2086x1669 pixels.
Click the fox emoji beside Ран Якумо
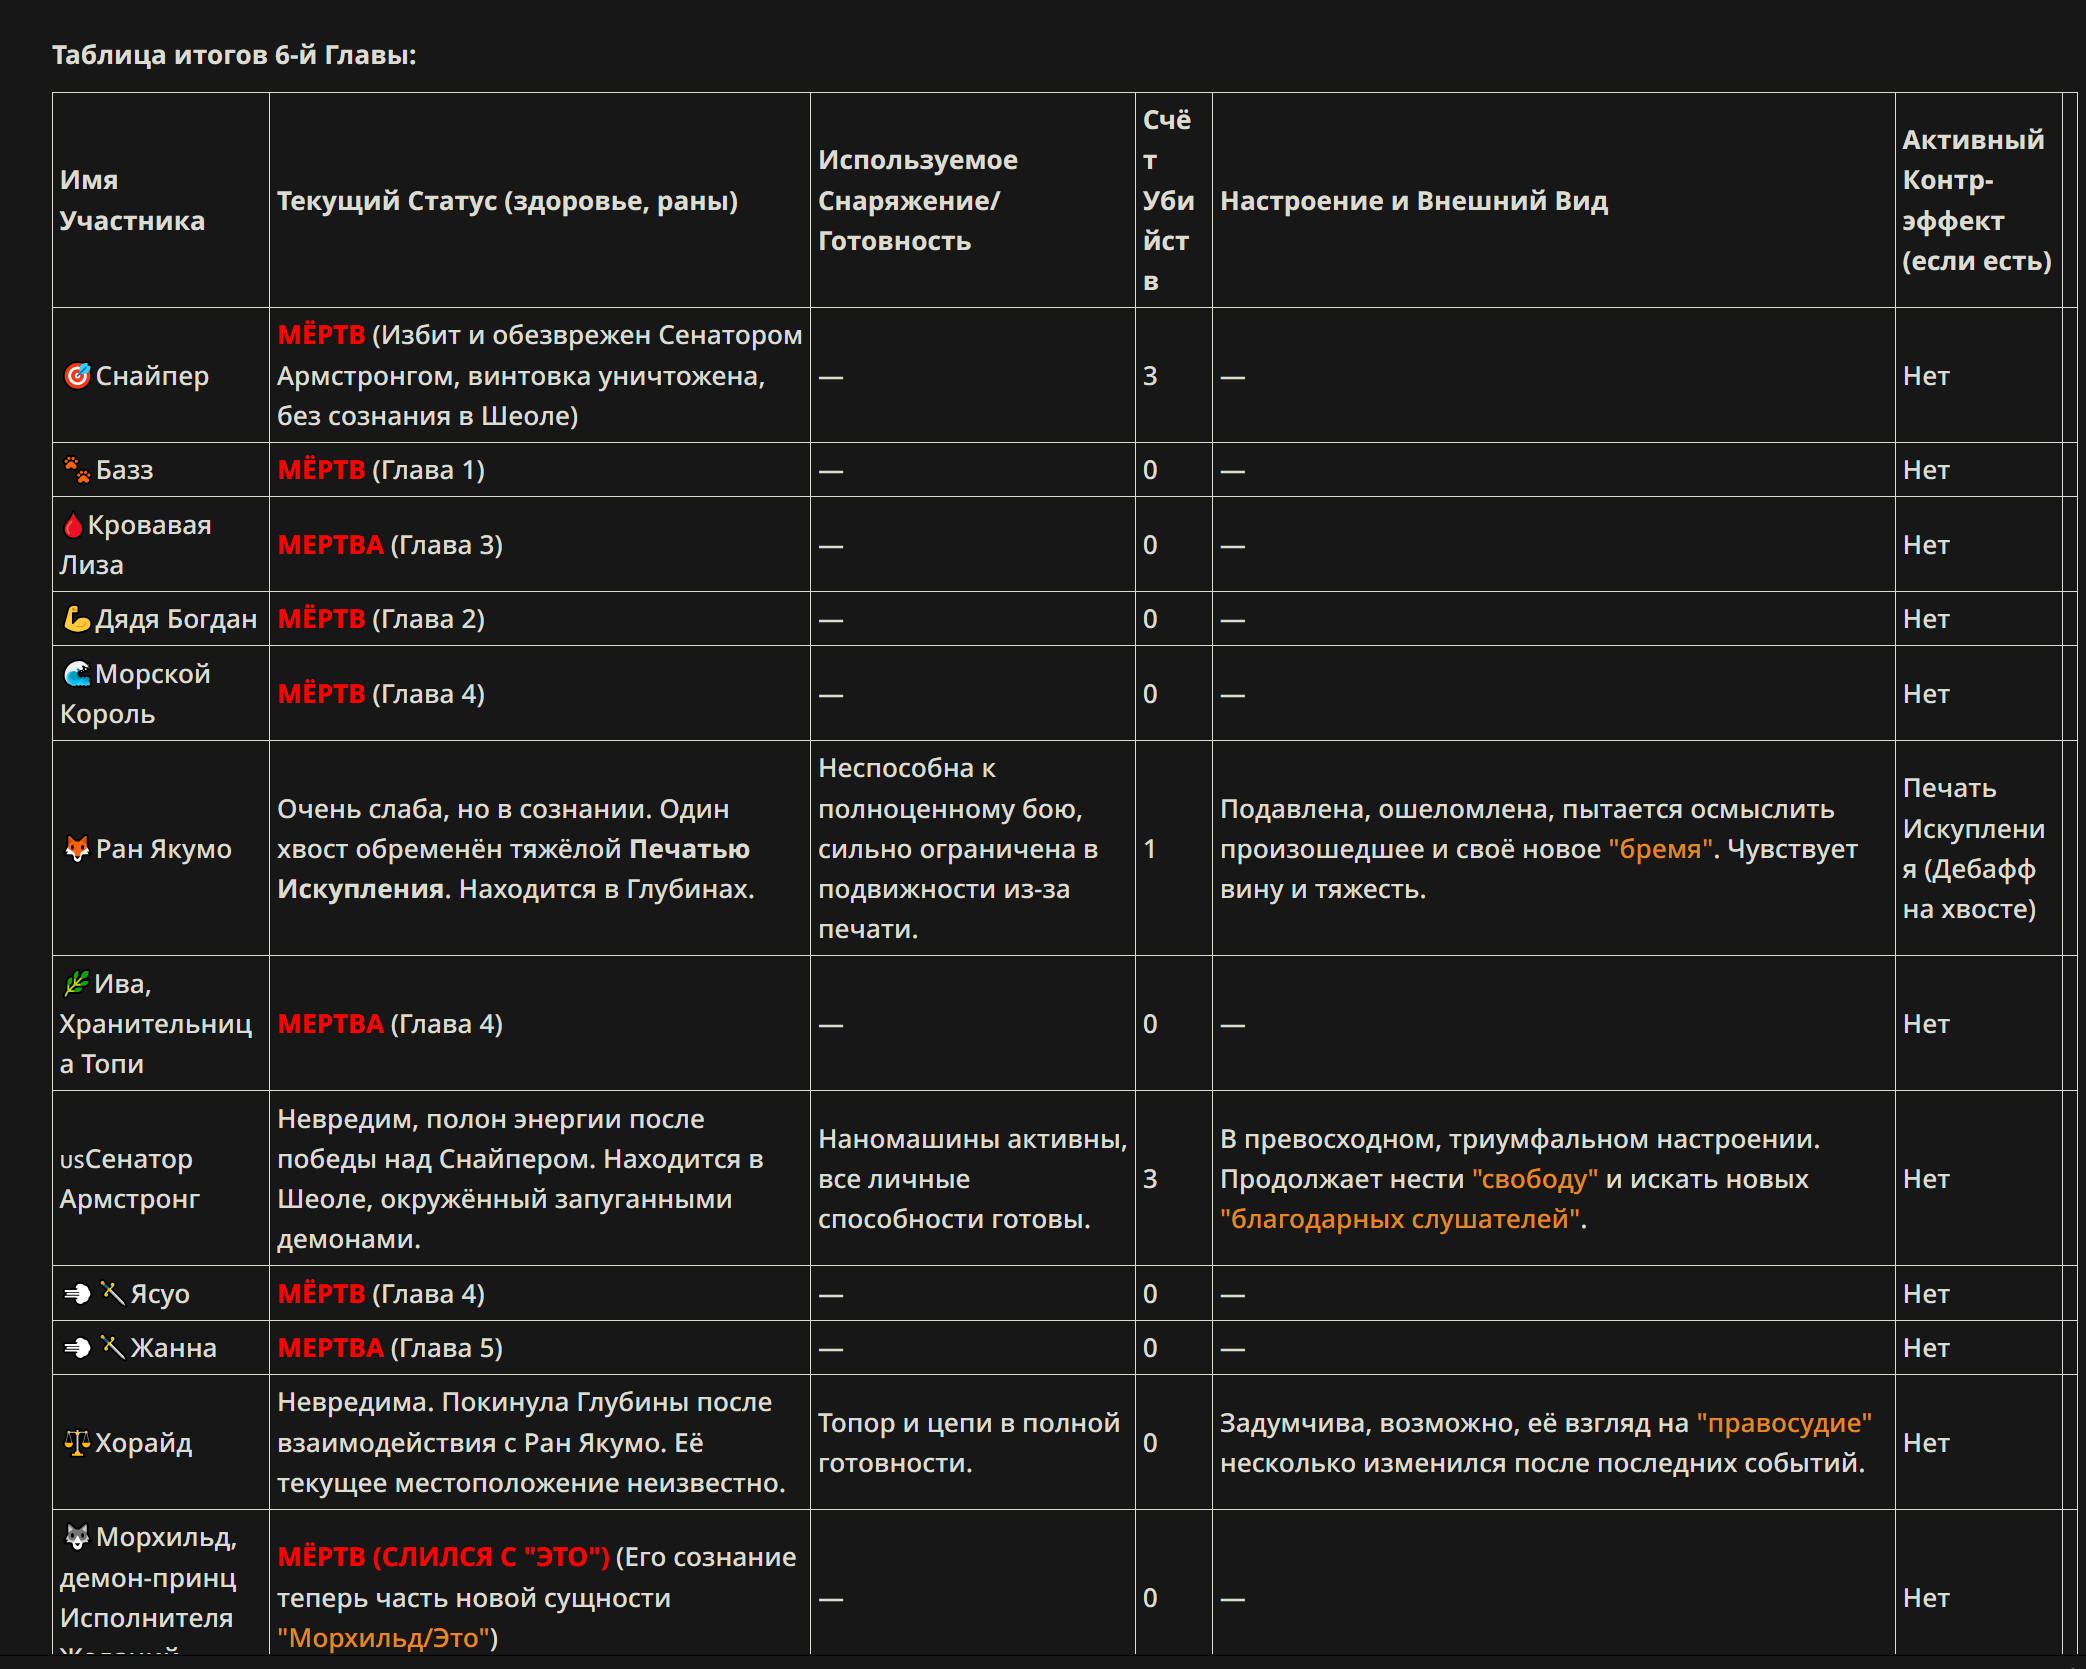[x=77, y=848]
